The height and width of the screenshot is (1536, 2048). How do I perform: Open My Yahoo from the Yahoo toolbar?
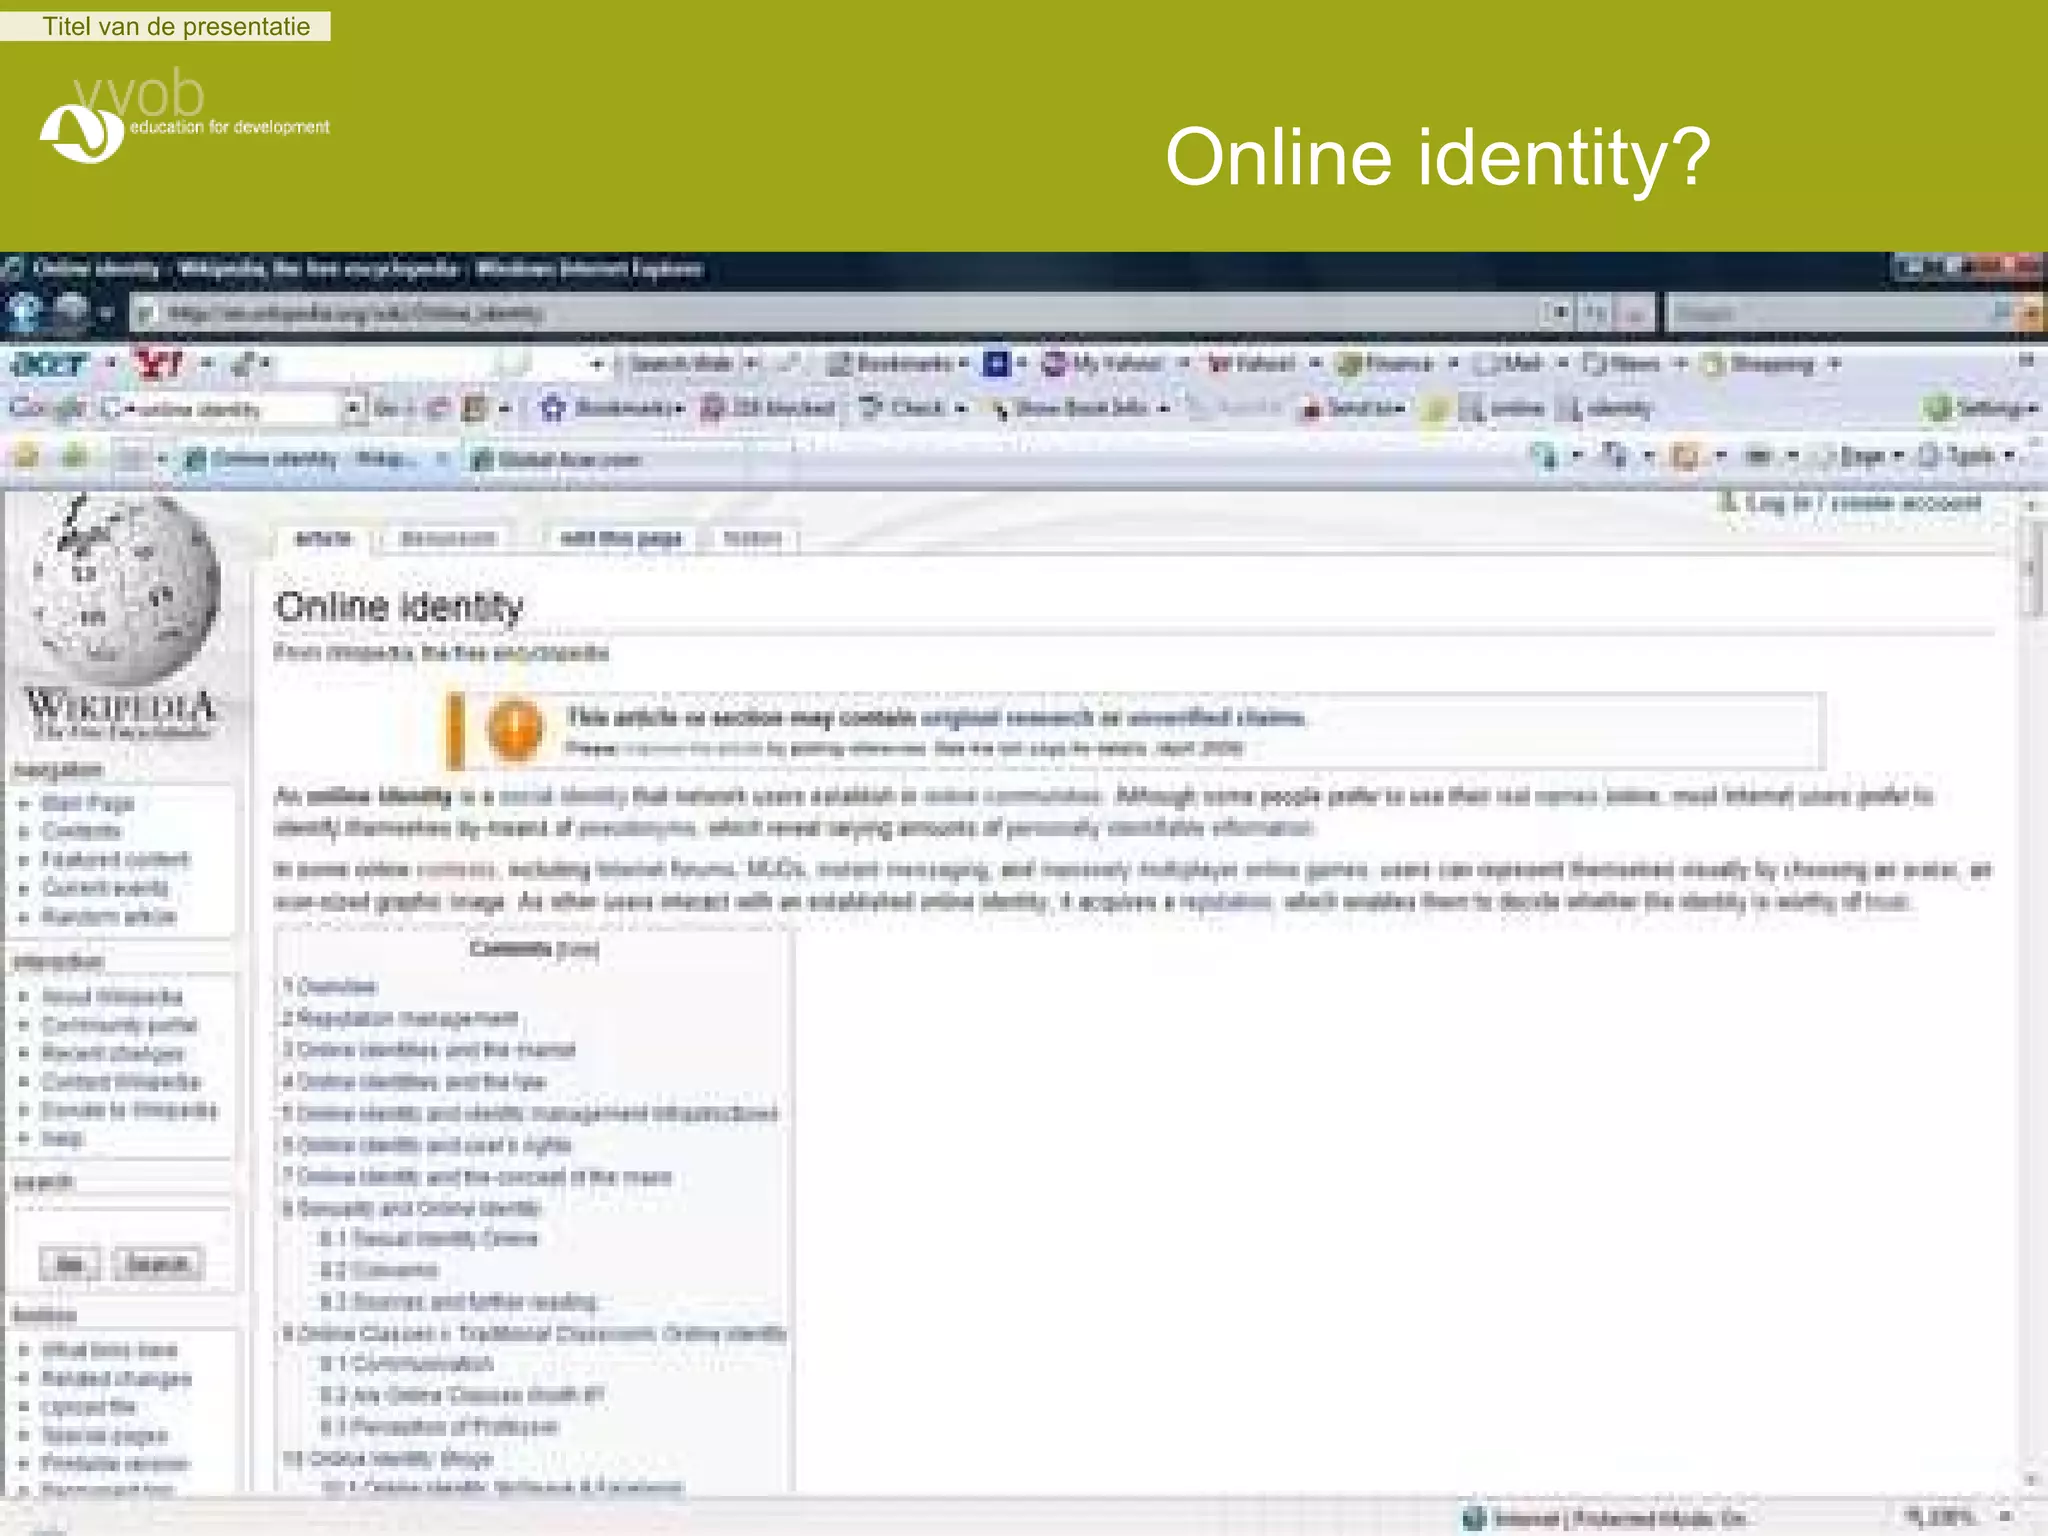(1103, 364)
